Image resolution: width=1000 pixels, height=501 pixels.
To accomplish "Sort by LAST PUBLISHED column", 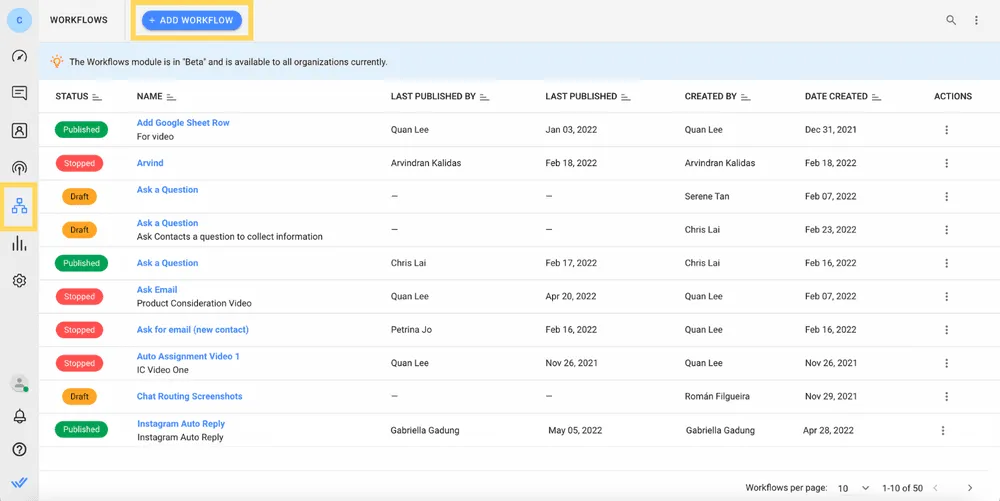I will (x=626, y=97).
